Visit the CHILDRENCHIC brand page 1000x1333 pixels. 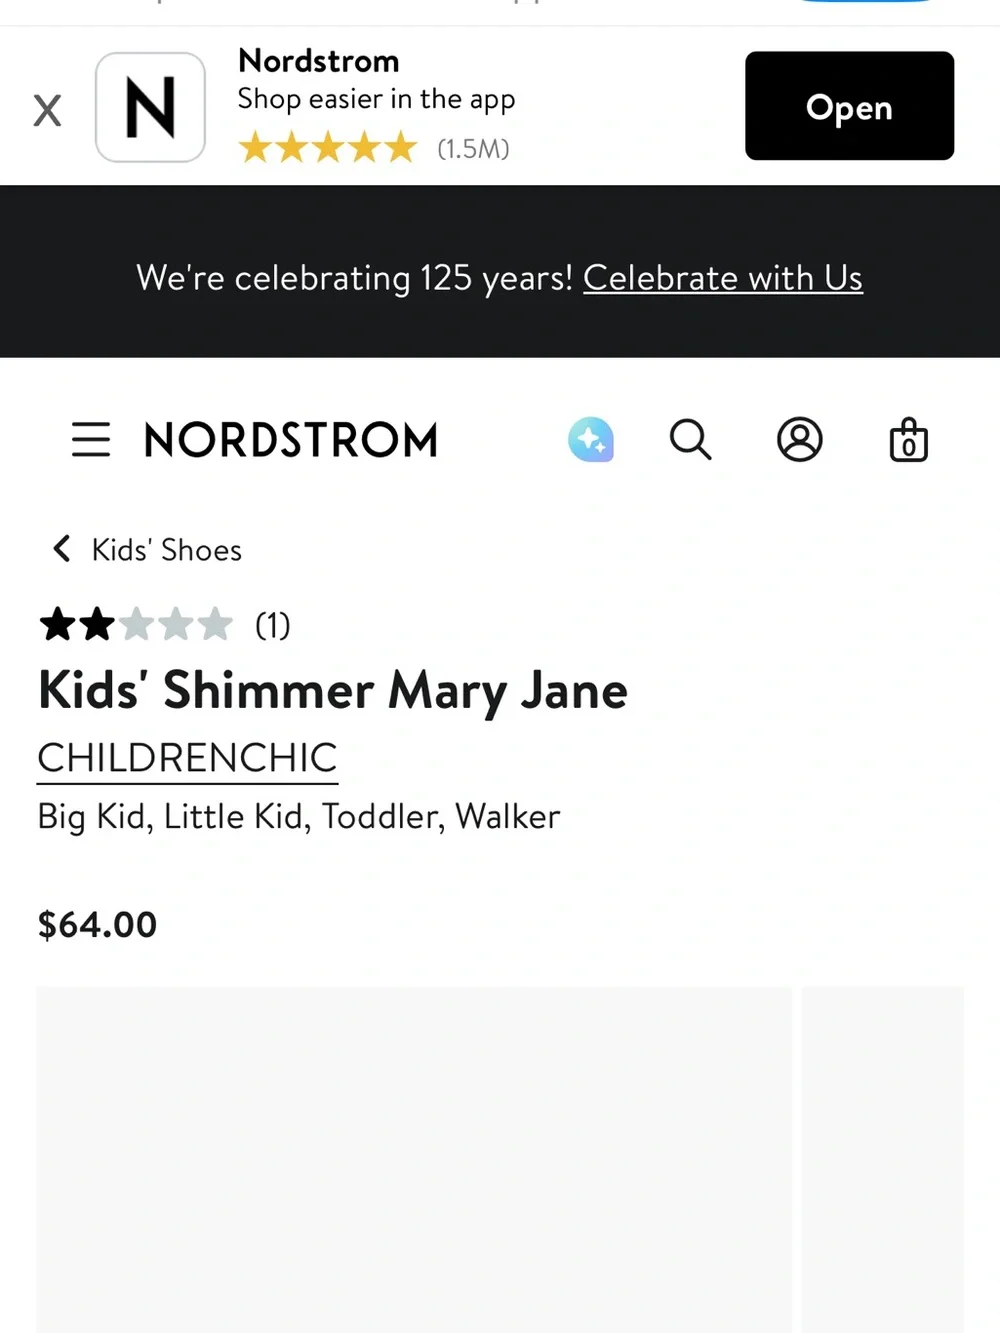tap(188, 758)
